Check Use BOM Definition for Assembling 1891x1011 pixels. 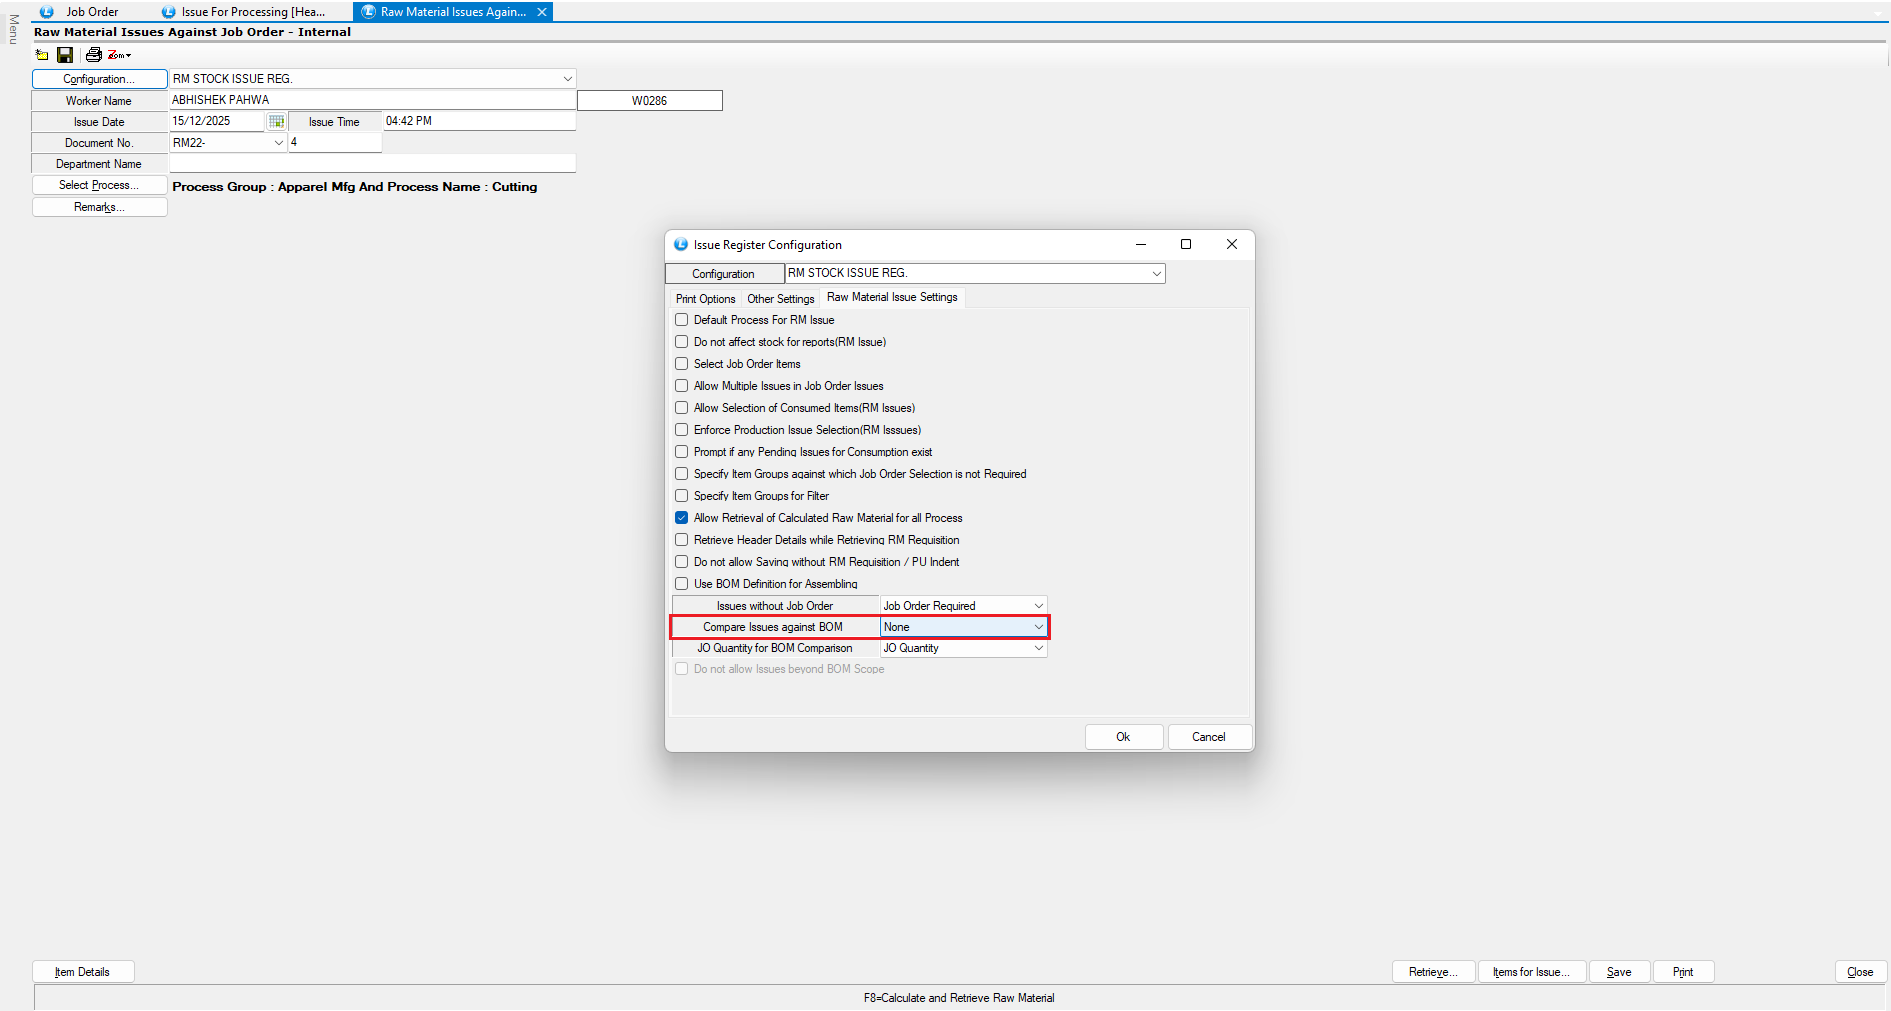[x=682, y=584]
